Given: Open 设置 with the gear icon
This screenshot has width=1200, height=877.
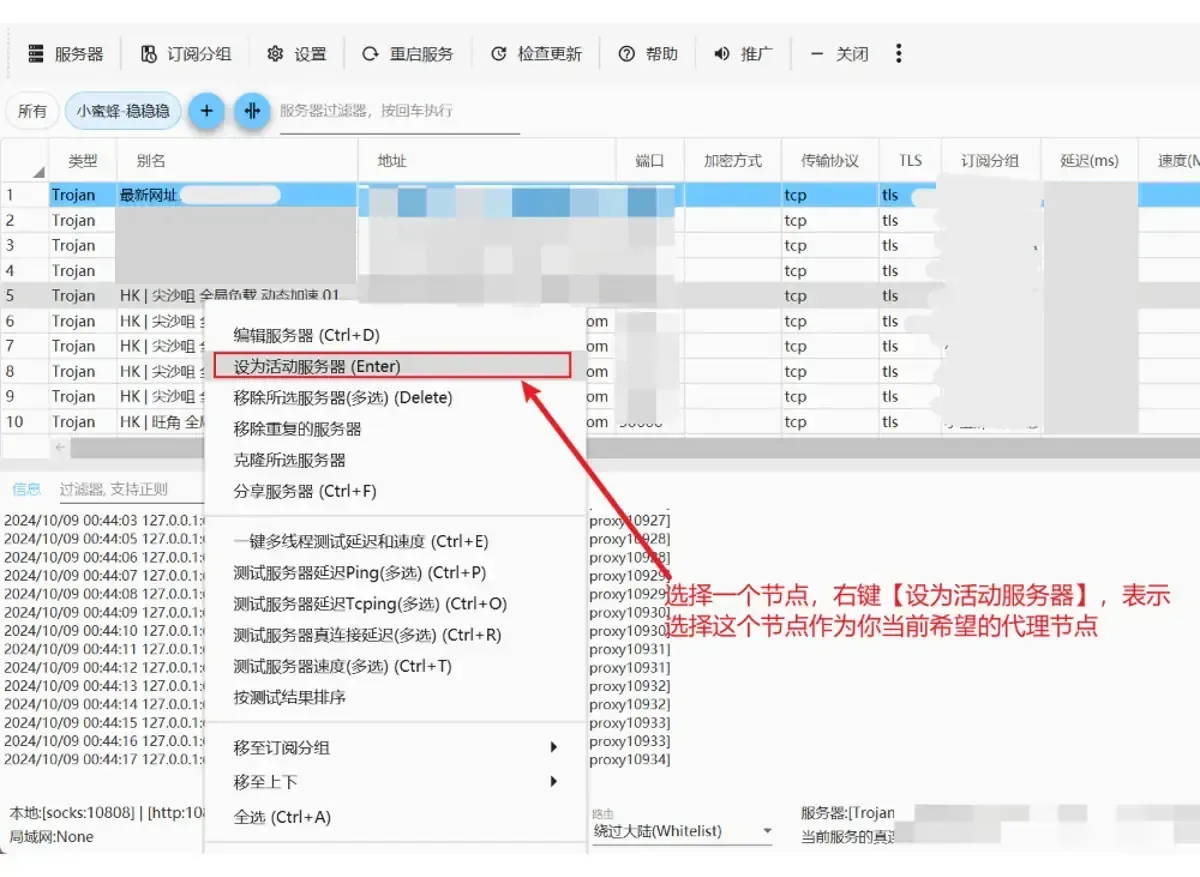Looking at the screenshot, I should coord(297,54).
